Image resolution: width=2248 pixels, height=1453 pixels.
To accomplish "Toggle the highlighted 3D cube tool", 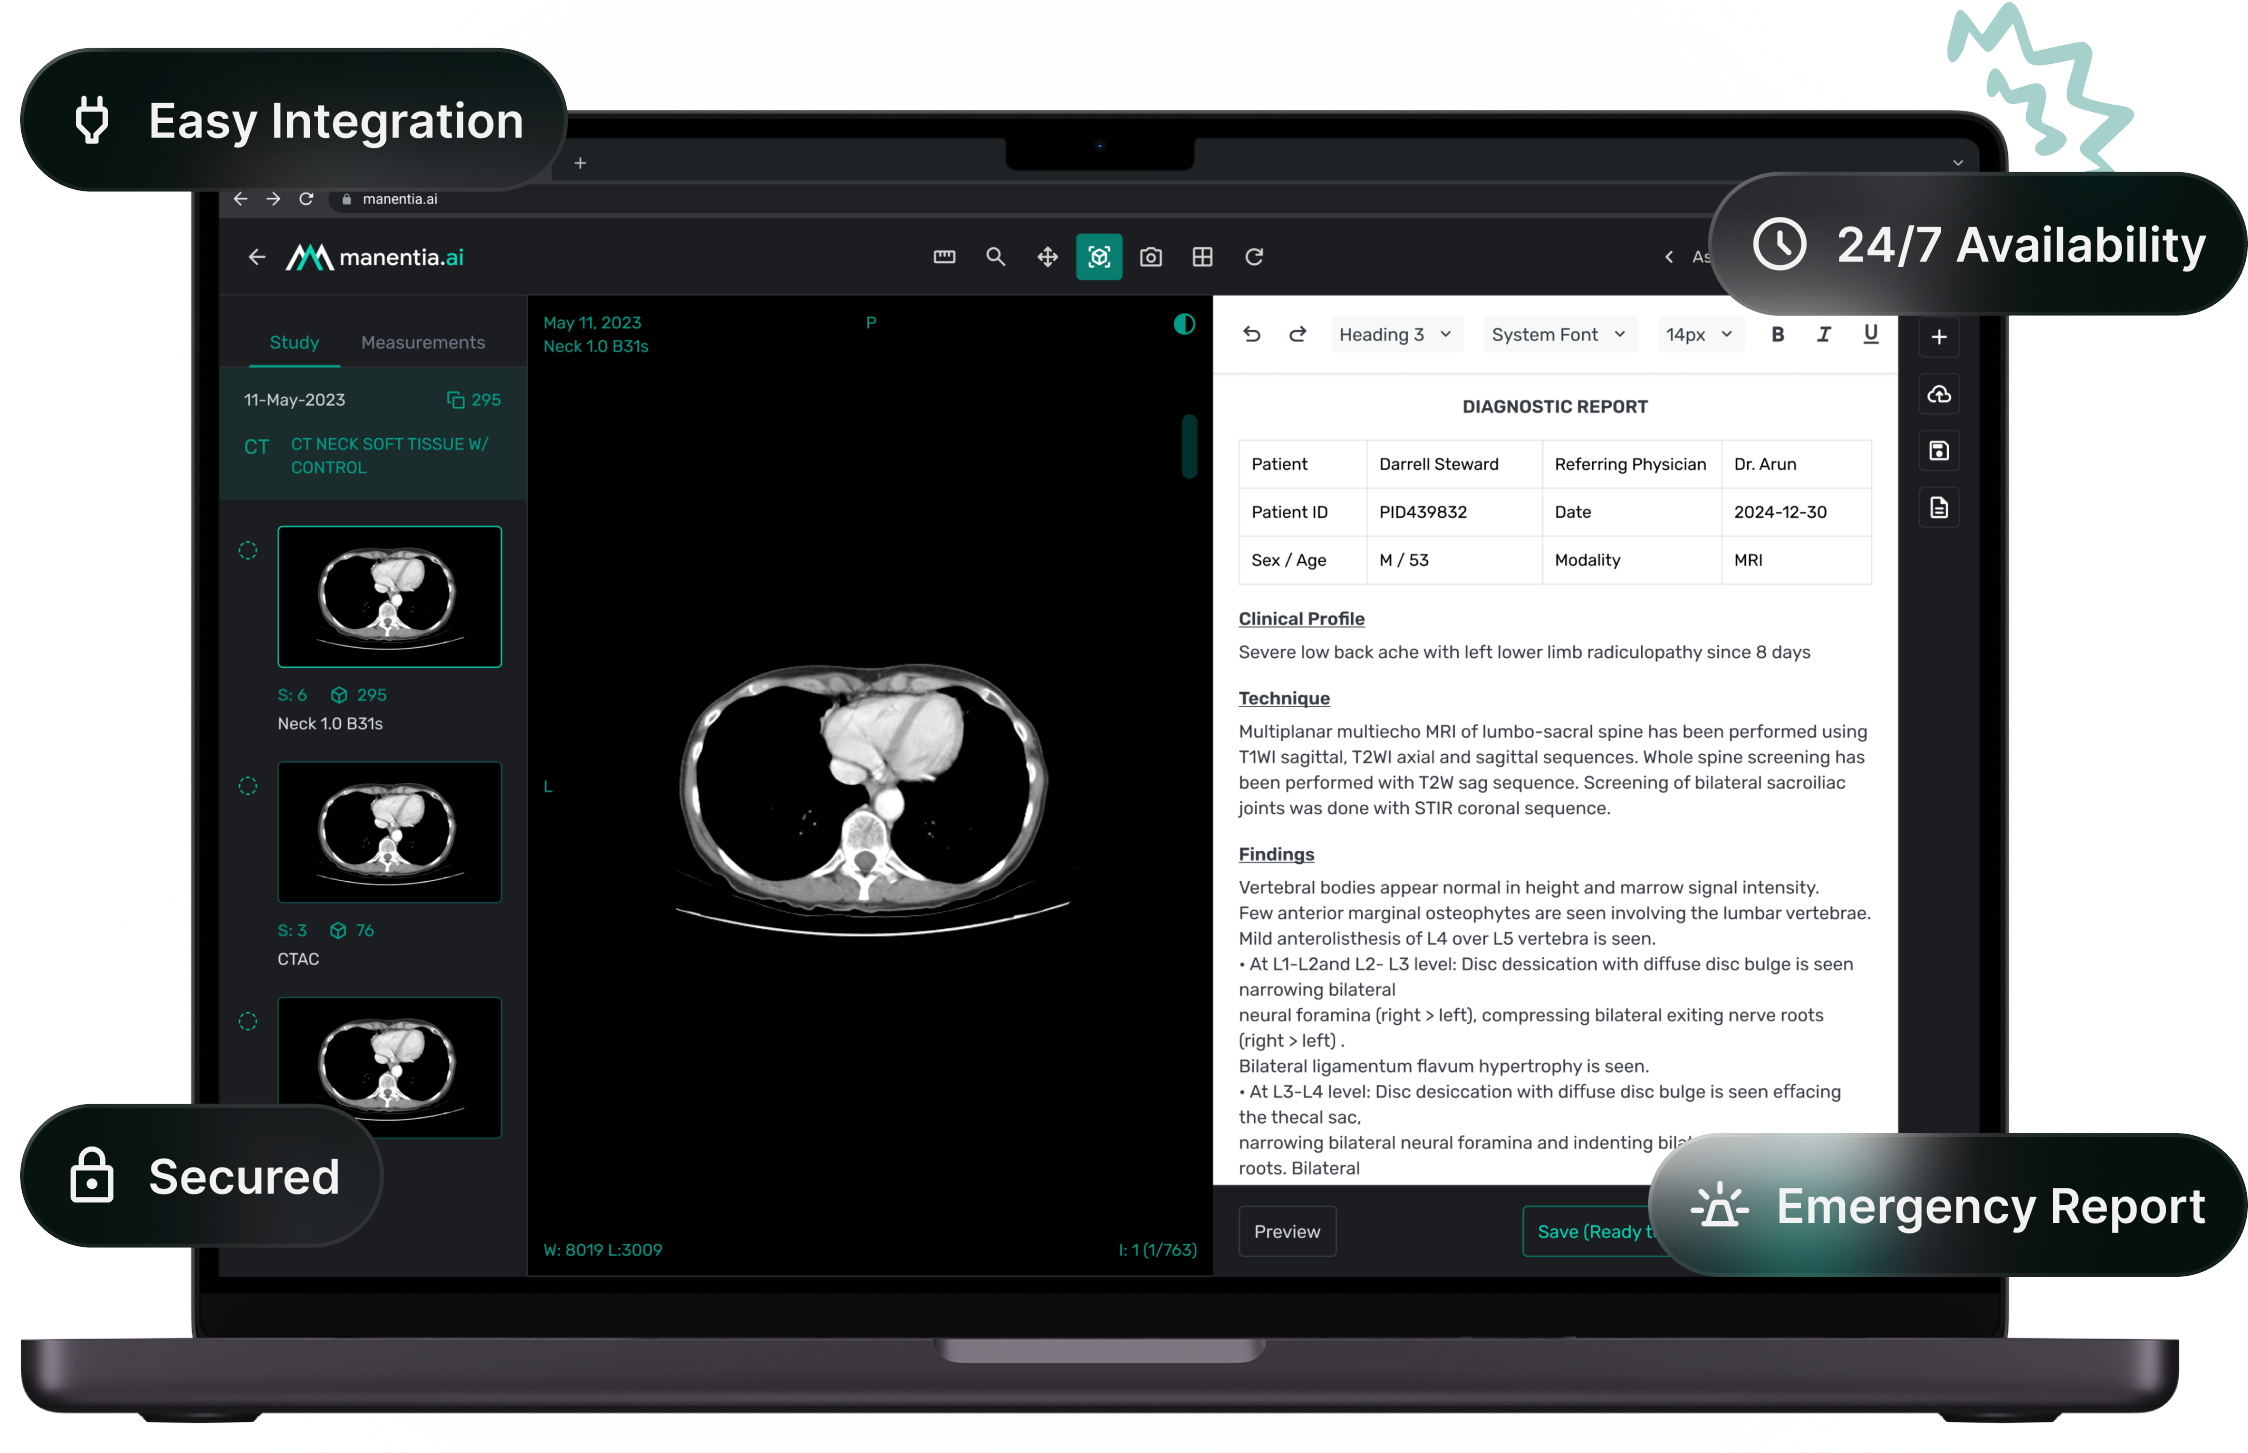I will (1099, 257).
